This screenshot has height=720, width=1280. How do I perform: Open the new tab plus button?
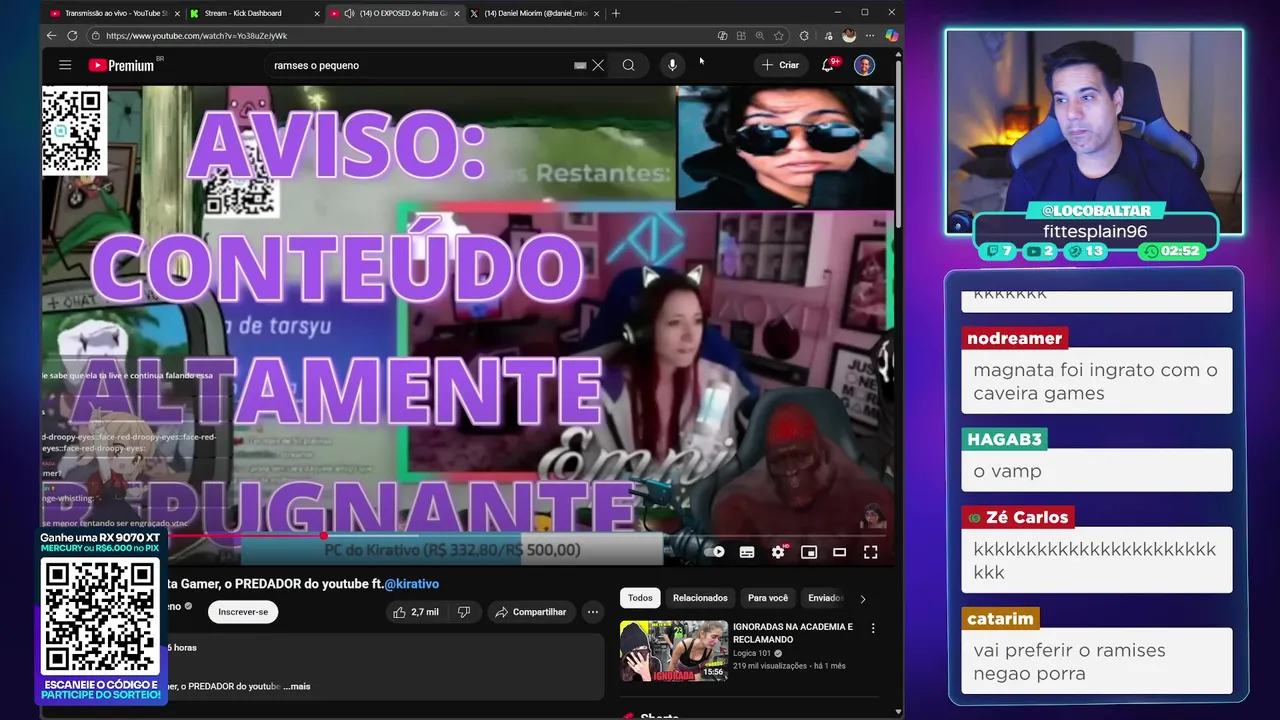click(616, 13)
